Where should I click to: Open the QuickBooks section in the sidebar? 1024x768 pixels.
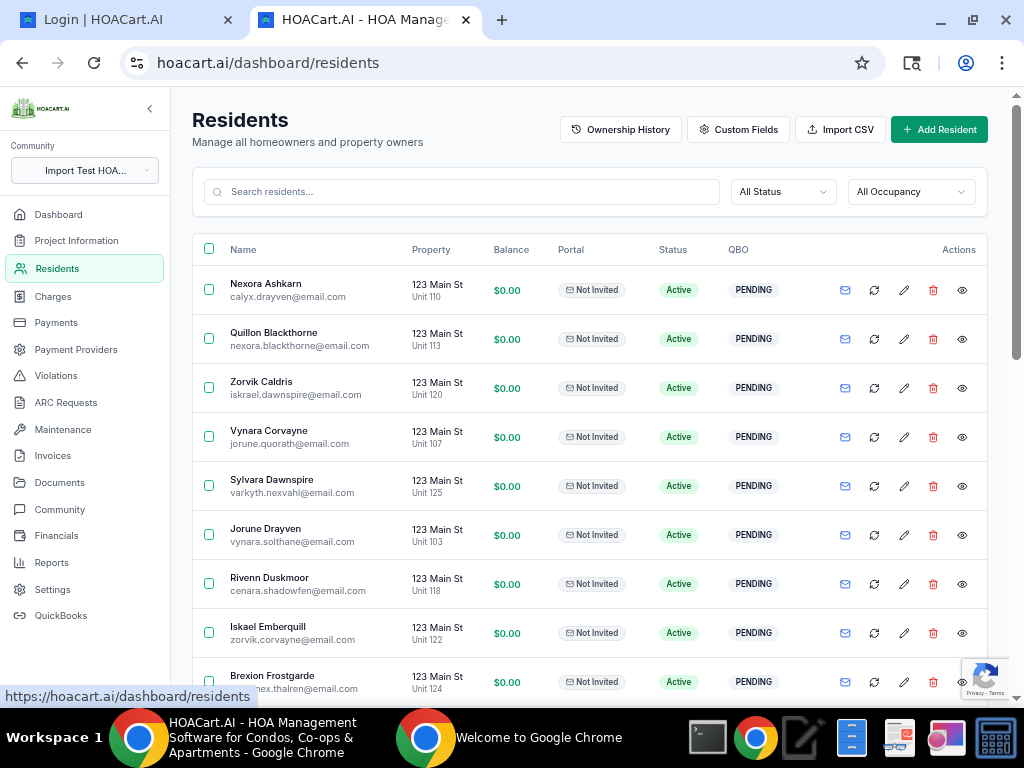pyautogui.click(x=58, y=615)
